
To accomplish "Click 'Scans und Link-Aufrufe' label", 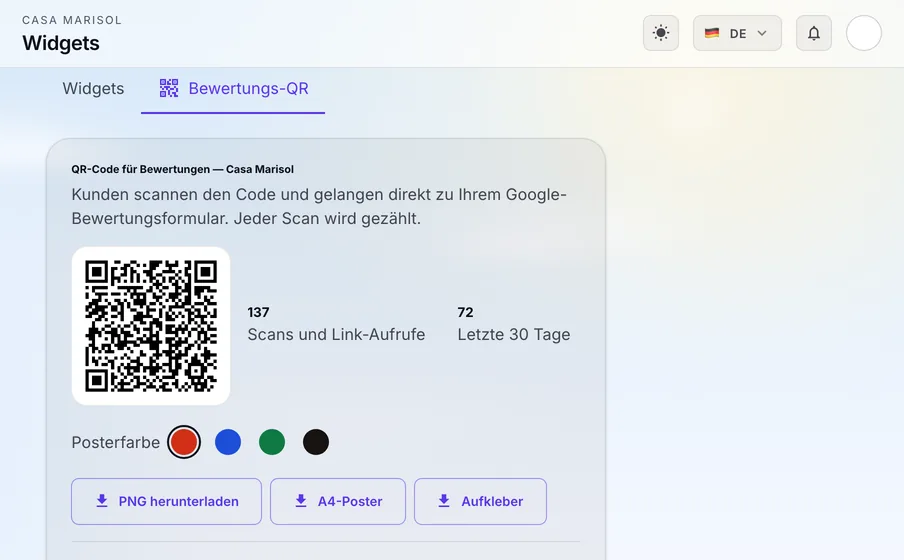I will pos(336,335).
